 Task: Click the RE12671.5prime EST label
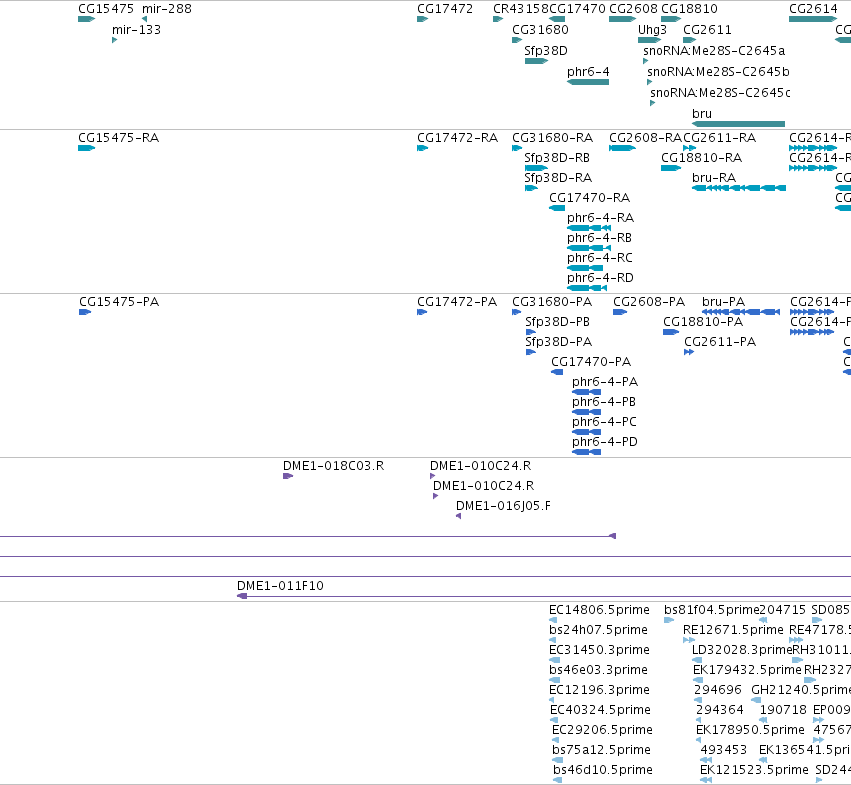(733, 630)
